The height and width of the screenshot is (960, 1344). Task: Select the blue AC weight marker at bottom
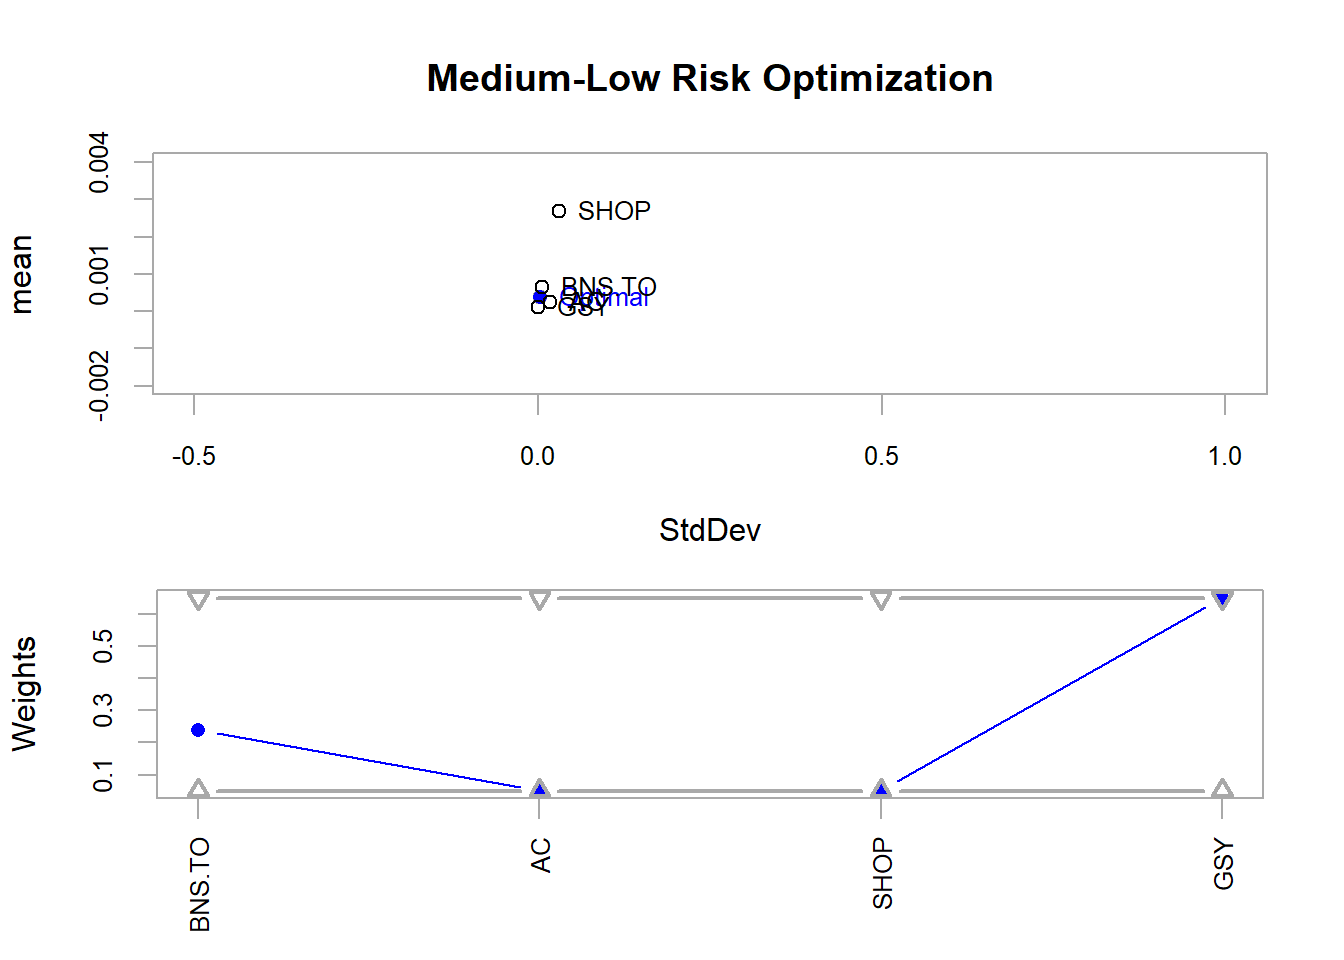click(540, 790)
